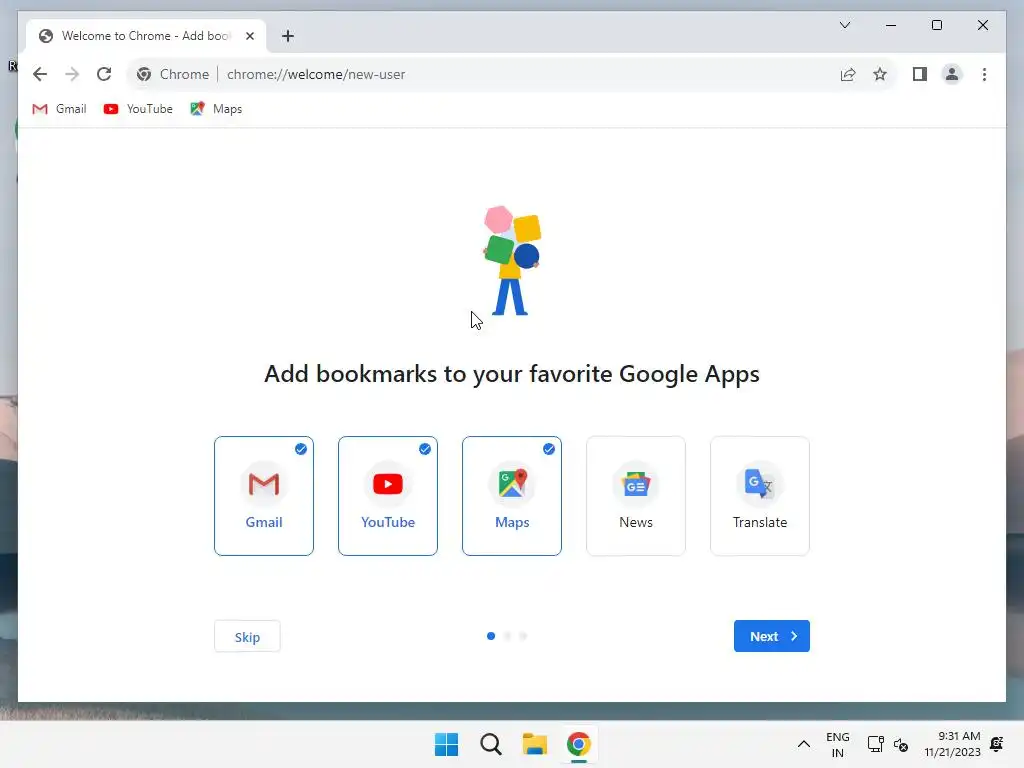The height and width of the screenshot is (768, 1024).
Task: Click the ENG IN language indicator
Action: point(838,744)
